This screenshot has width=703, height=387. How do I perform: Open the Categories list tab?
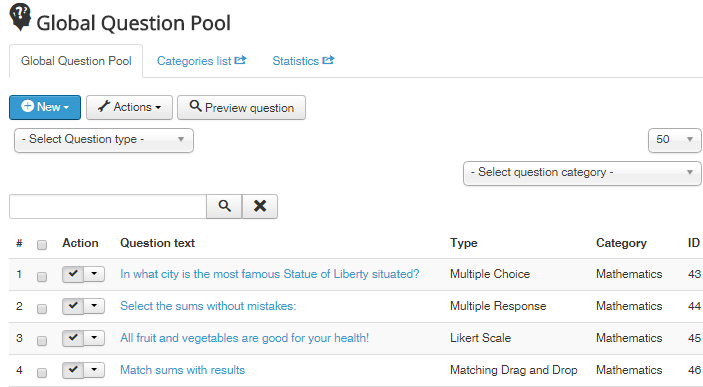201,61
